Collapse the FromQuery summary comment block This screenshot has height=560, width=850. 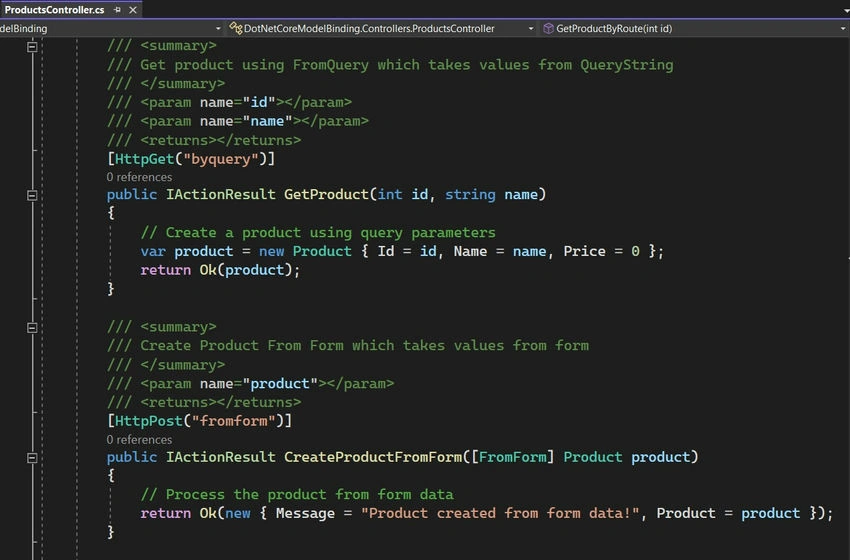click(x=32, y=47)
